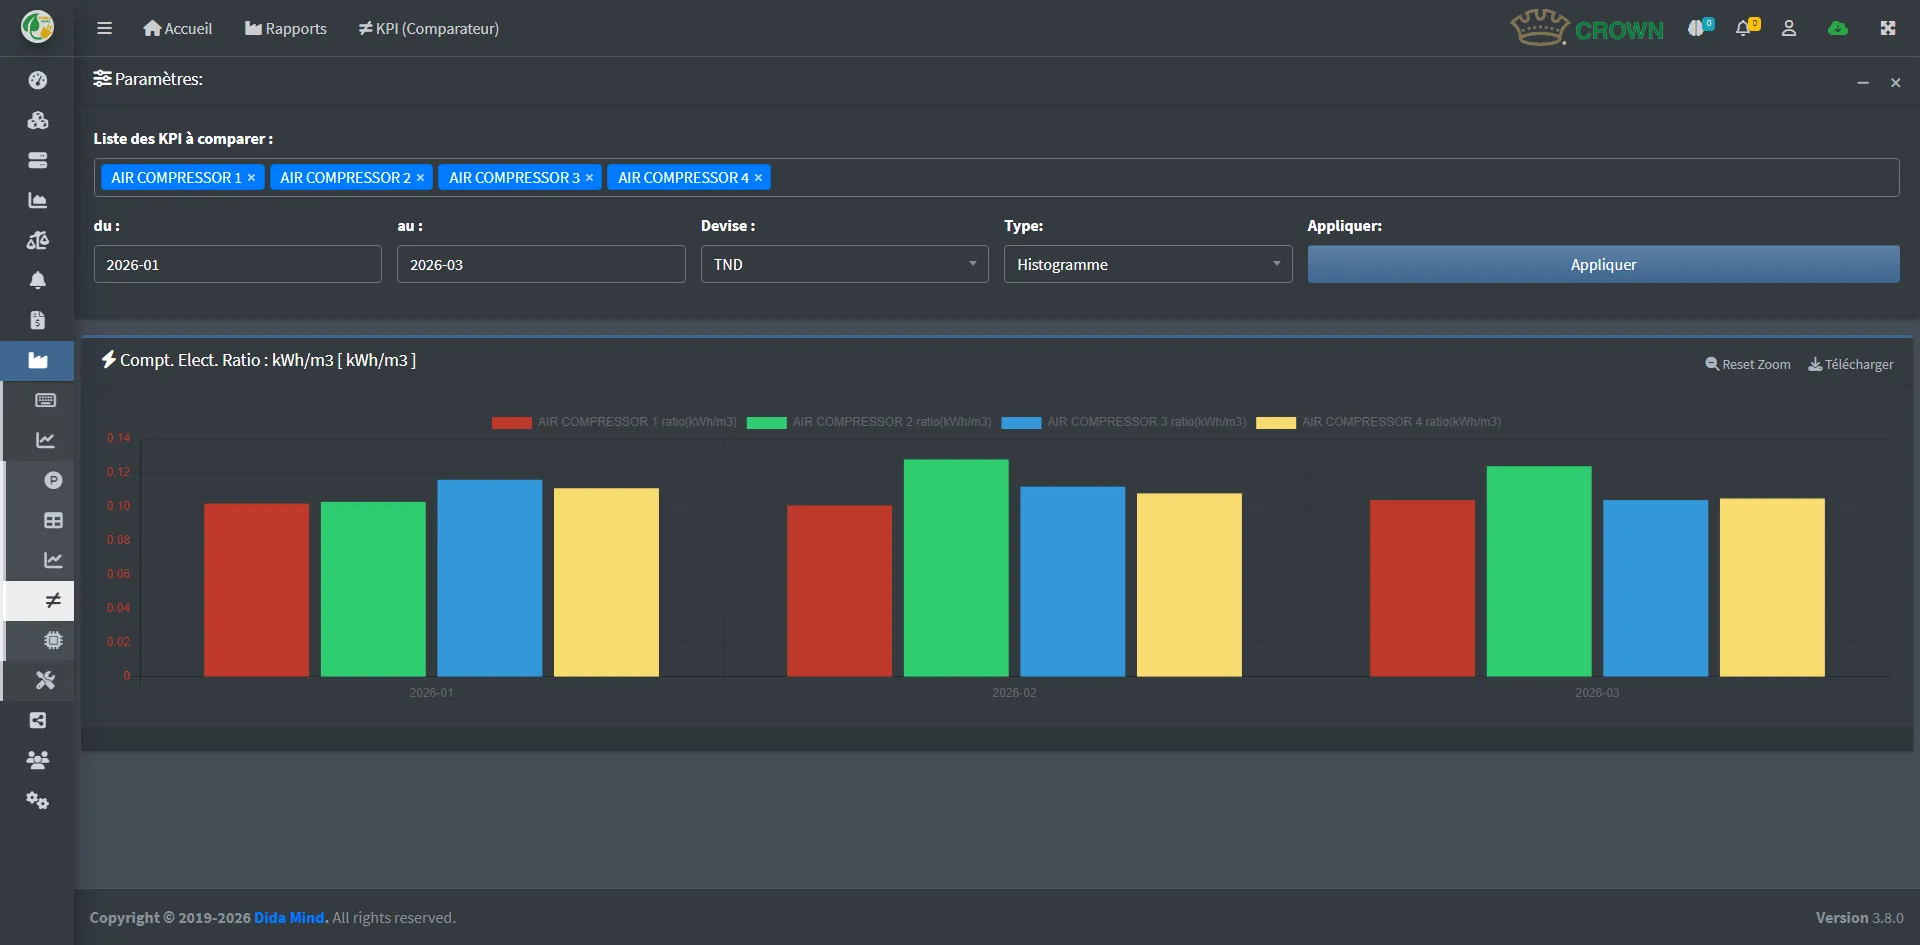Image resolution: width=1920 pixels, height=945 pixels.
Task: Open Rapports in top navigation
Action: pos(286,28)
